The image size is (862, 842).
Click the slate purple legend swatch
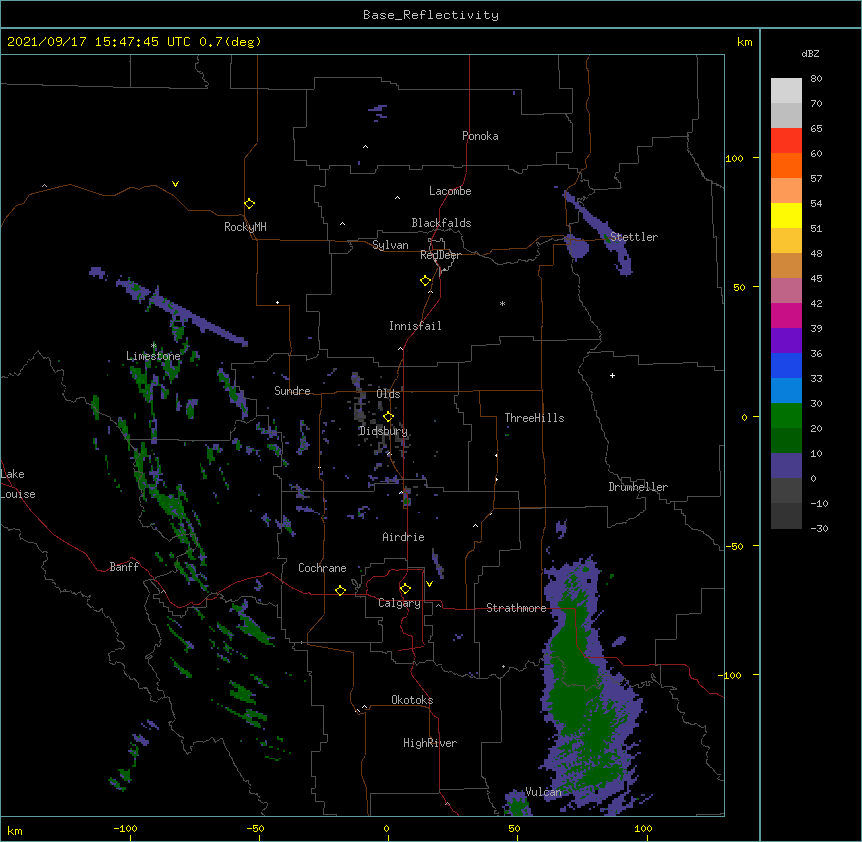786,466
